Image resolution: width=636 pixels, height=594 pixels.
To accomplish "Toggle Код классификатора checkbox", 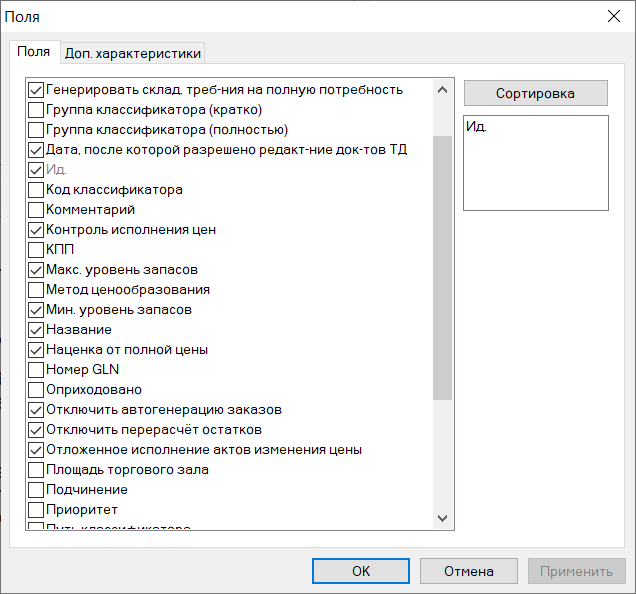I will [36, 189].
